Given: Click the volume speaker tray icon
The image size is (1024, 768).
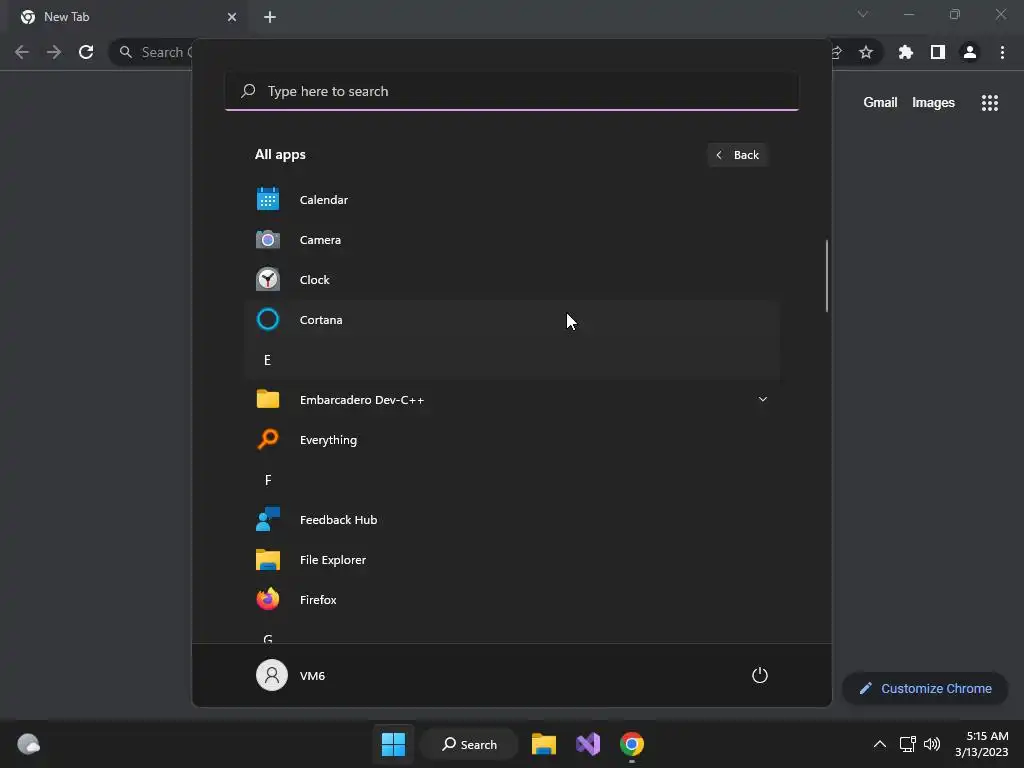Looking at the screenshot, I should [x=932, y=744].
